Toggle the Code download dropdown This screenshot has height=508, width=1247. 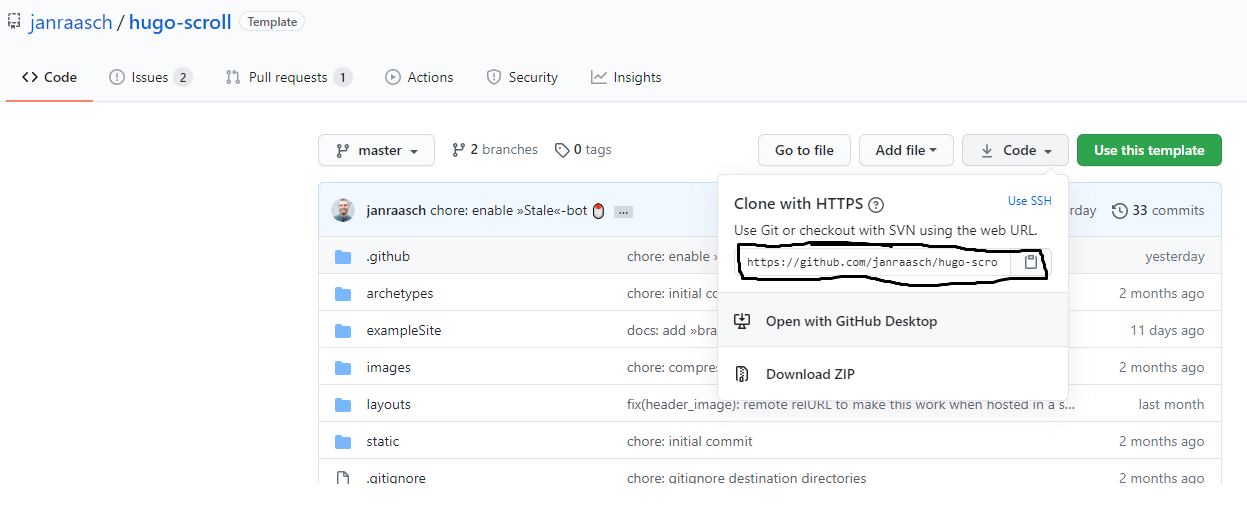(x=1015, y=150)
